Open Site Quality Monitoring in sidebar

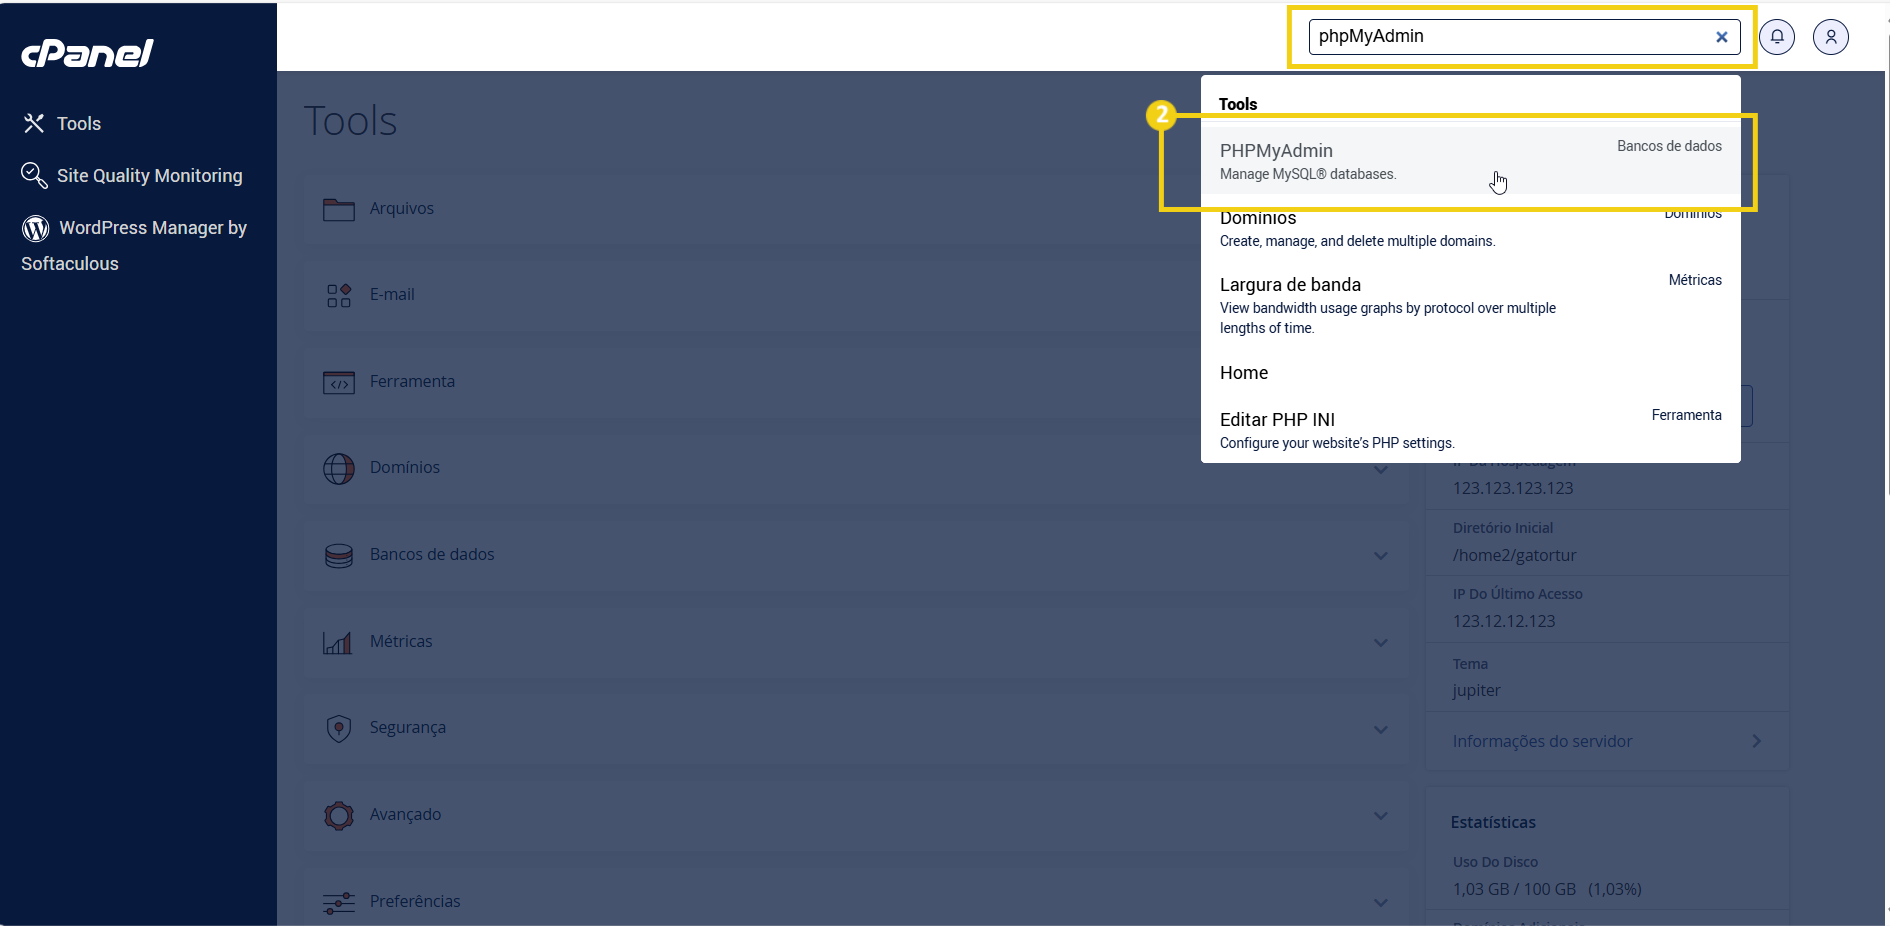[149, 176]
